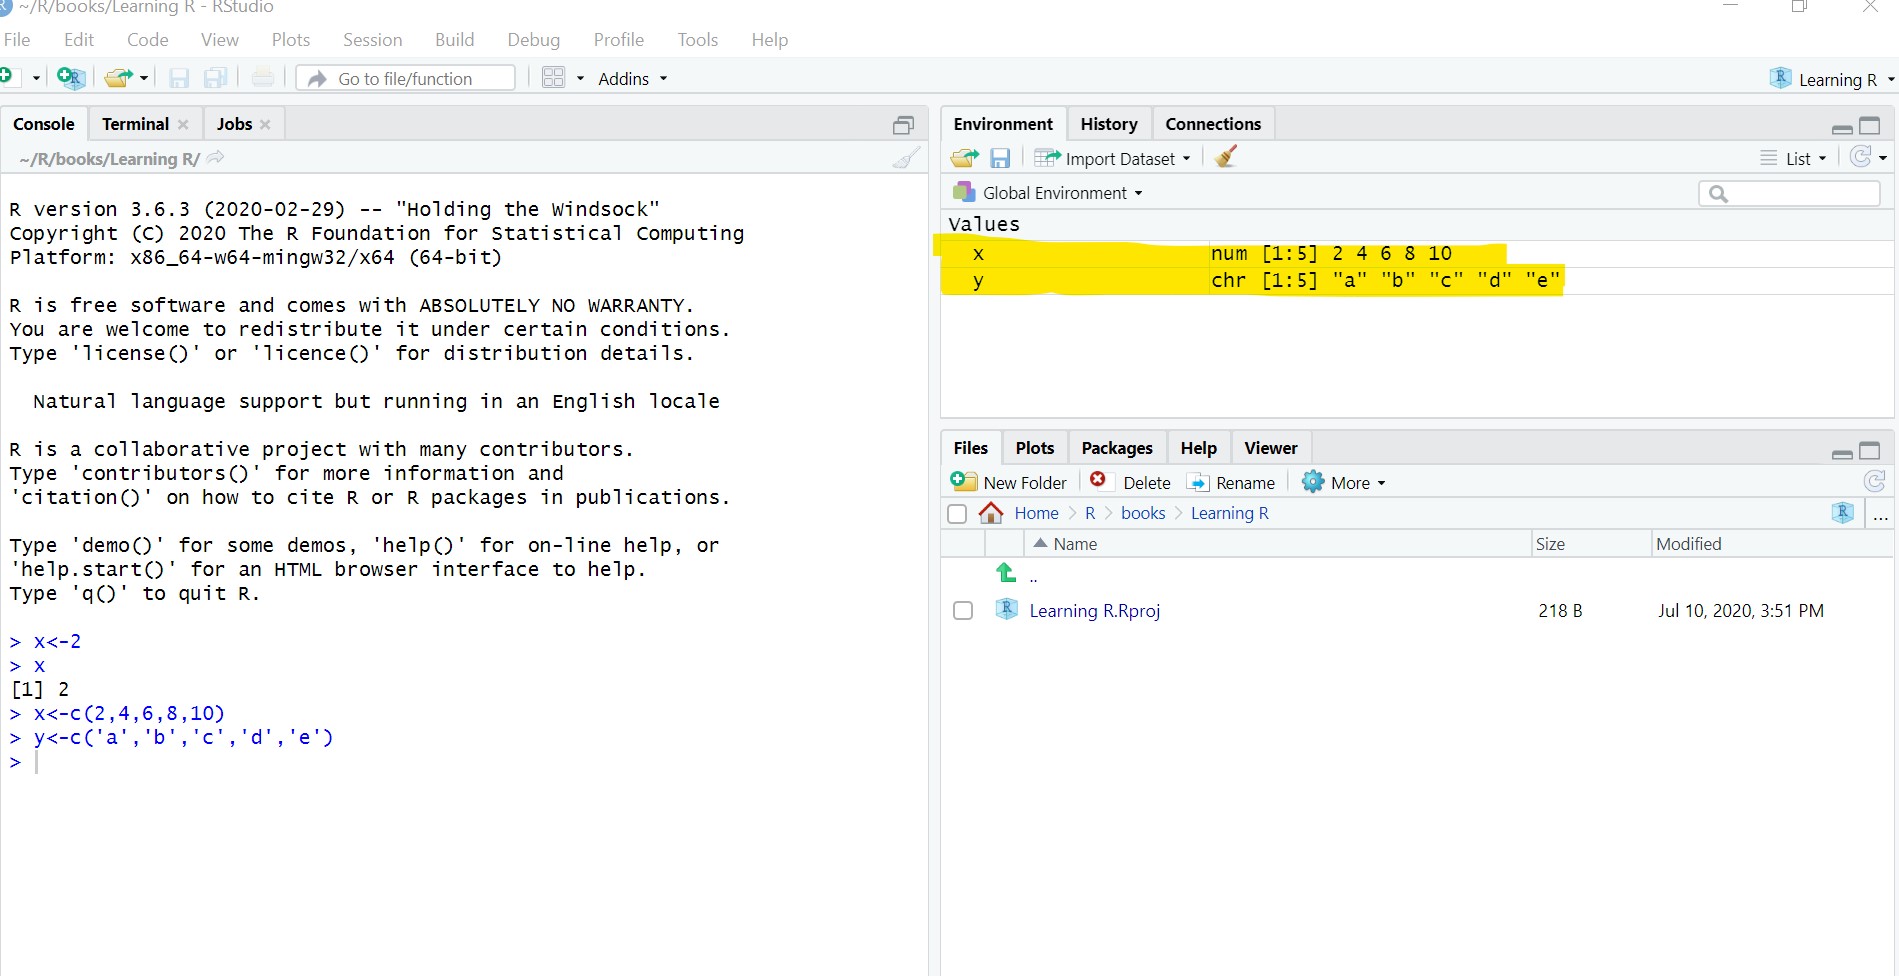Image resolution: width=1899 pixels, height=976 pixels.
Task: Open the Addins dropdown menu
Action: coord(632,79)
